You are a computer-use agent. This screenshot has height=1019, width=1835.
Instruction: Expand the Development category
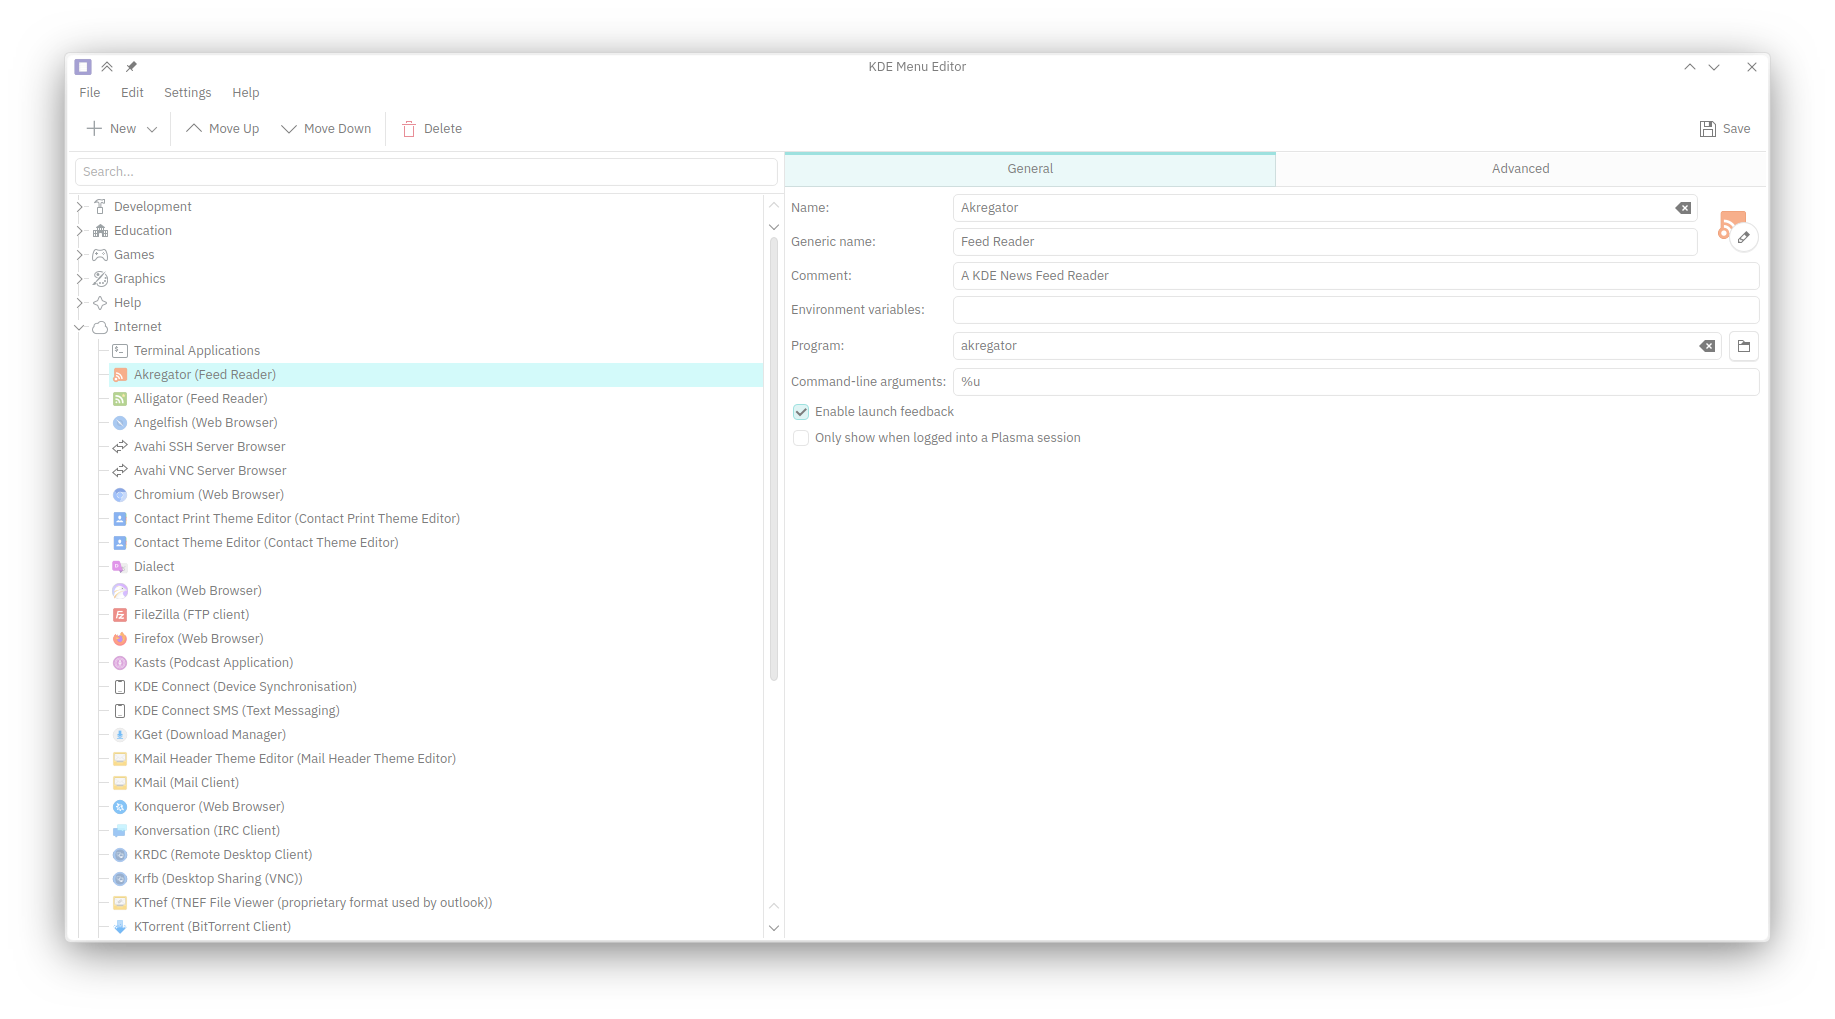80,207
